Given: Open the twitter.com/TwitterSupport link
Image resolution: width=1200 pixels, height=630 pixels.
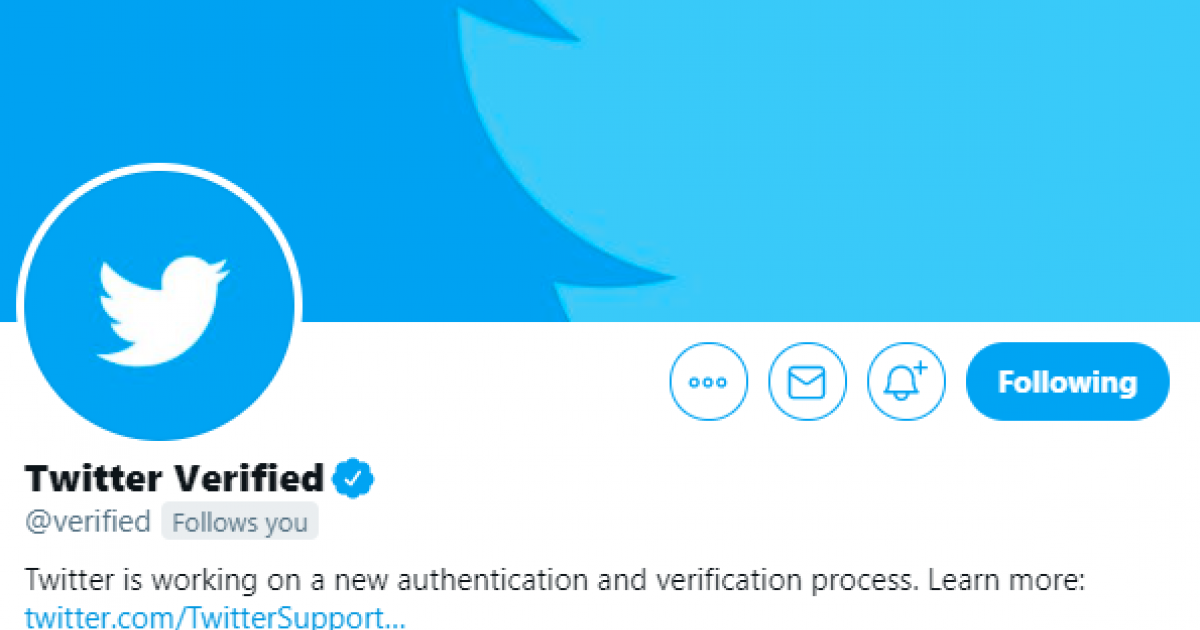Looking at the screenshot, I should pyautogui.click(x=200, y=616).
